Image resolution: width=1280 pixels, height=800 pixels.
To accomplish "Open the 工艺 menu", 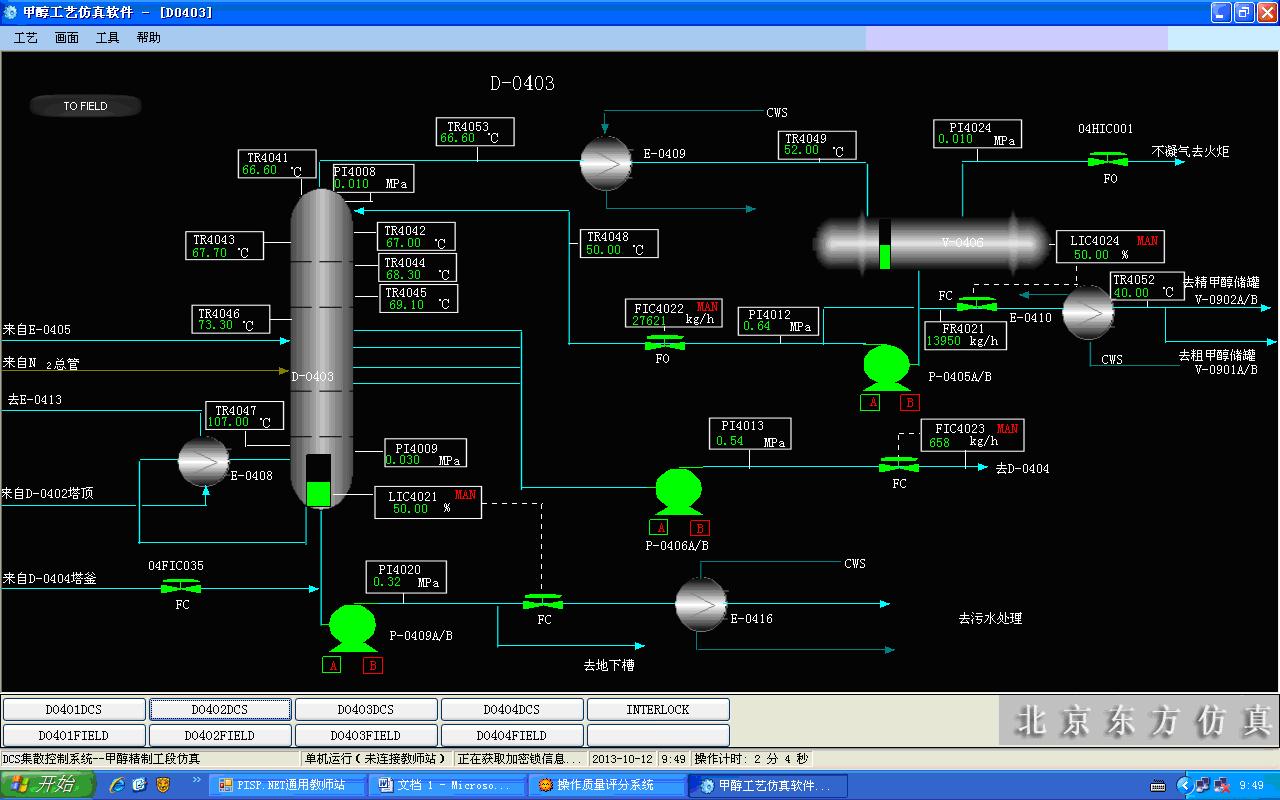I will 26,38.
